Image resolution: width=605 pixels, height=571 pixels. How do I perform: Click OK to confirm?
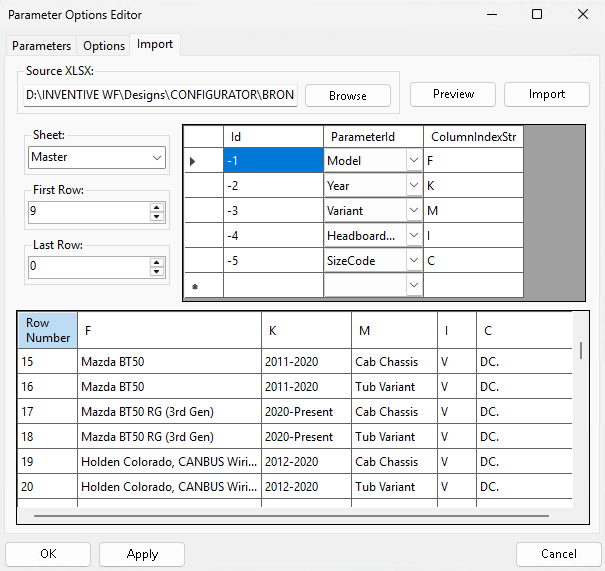(48, 554)
